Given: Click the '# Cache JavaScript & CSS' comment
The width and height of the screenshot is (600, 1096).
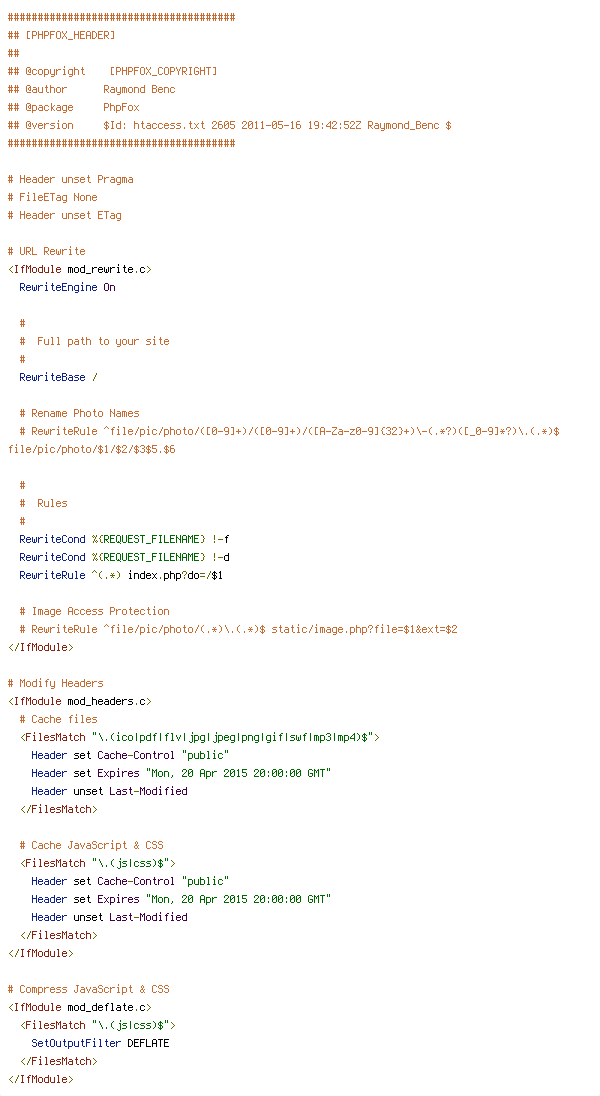Looking at the screenshot, I should point(92,845).
